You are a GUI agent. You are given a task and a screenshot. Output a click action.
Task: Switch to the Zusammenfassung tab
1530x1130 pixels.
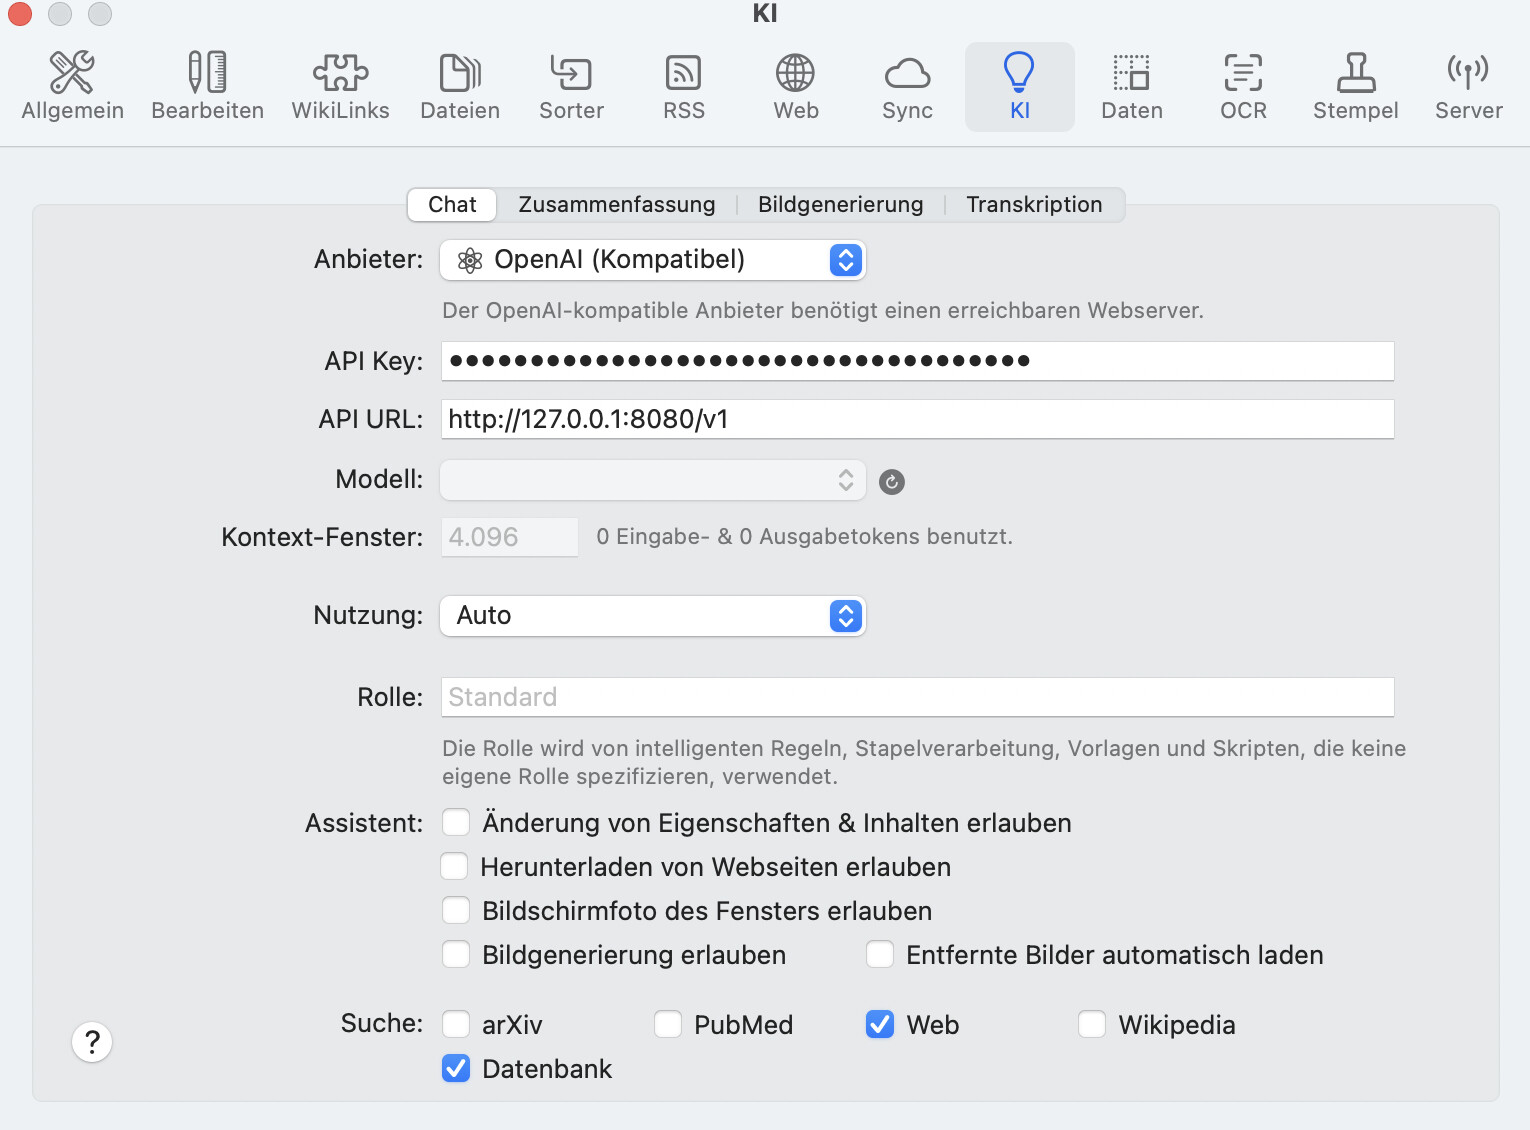click(x=616, y=204)
